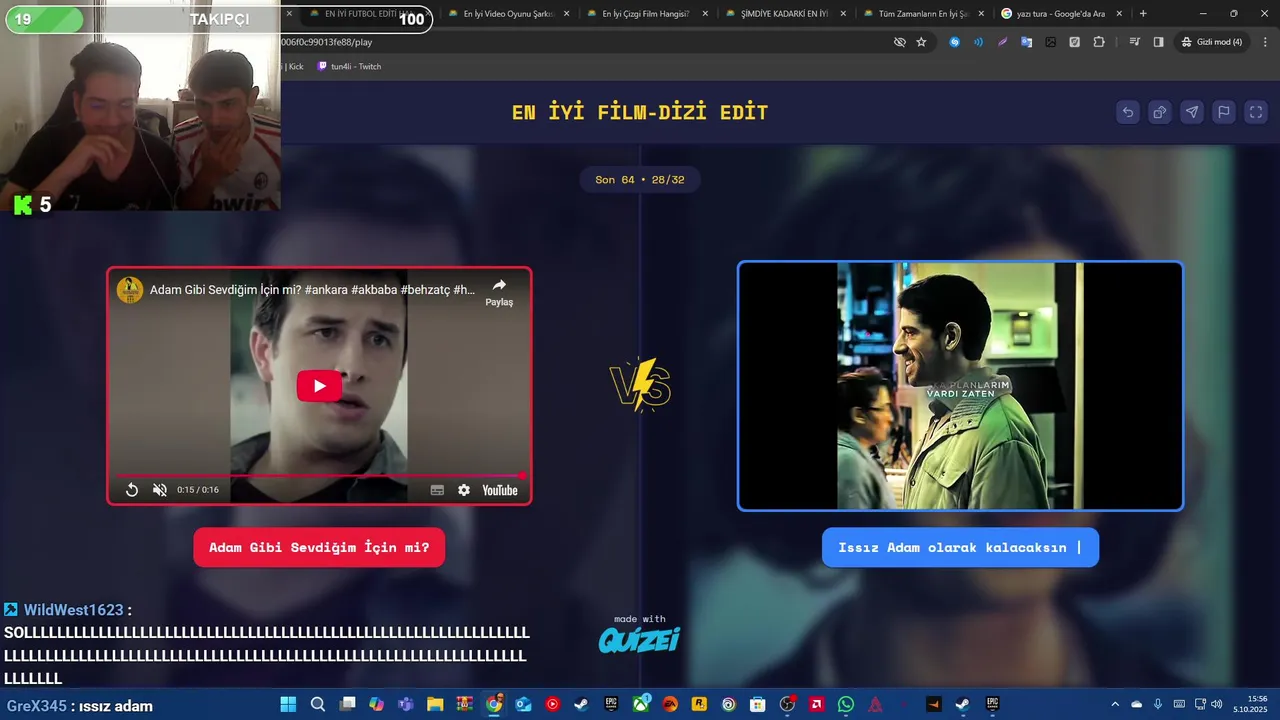Open Microsoft Store from the taskbar

tap(758, 704)
